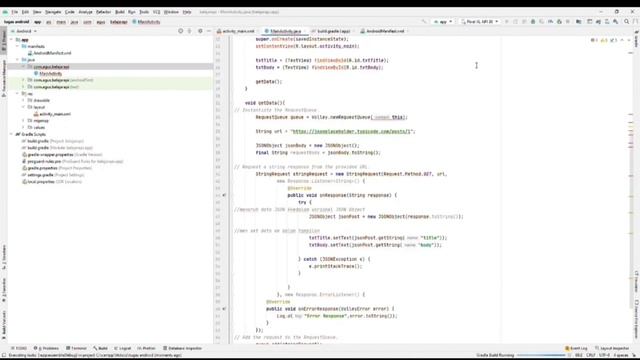Hide the Project panel with minimize icon
This screenshot has width=640, height=360.
(x=209, y=31)
